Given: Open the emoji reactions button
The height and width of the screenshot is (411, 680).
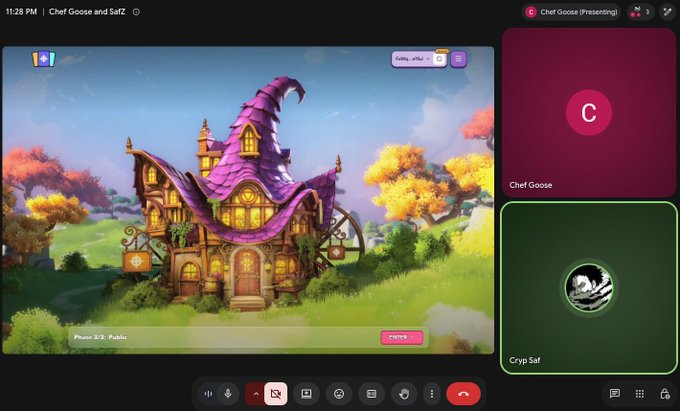Looking at the screenshot, I should coord(339,394).
